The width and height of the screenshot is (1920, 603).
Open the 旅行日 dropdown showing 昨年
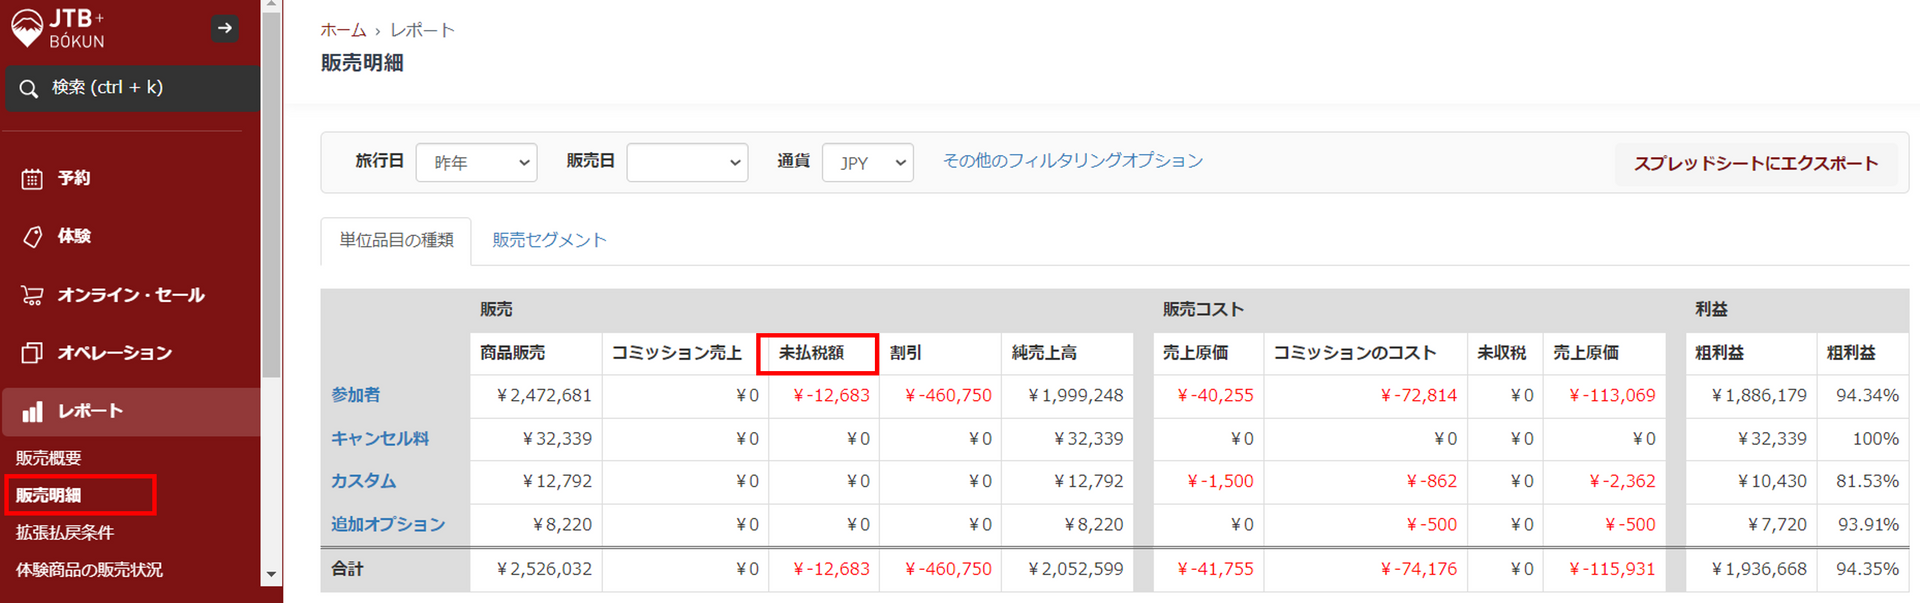tap(476, 163)
